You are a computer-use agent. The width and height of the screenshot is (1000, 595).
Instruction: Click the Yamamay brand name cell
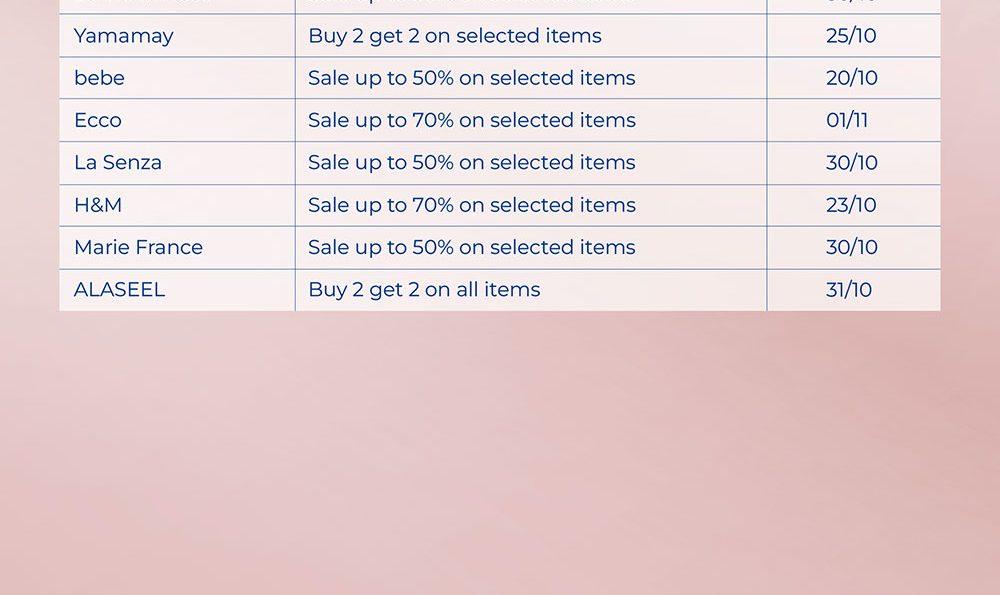pos(124,36)
